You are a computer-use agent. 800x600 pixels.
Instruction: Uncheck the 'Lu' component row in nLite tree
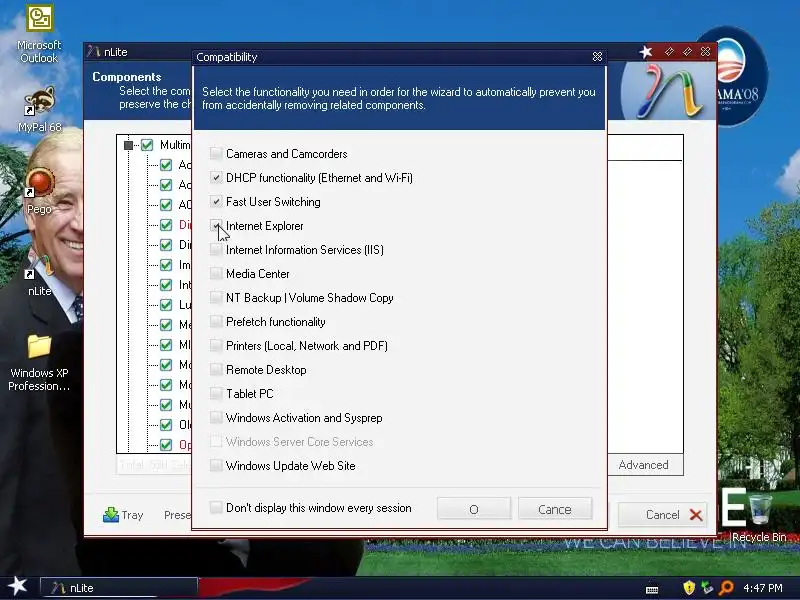[x=166, y=305]
